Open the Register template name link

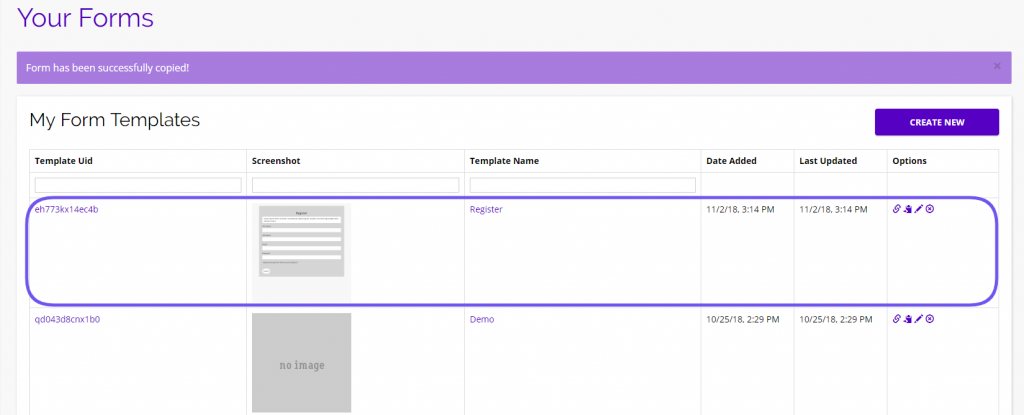[487, 210]
